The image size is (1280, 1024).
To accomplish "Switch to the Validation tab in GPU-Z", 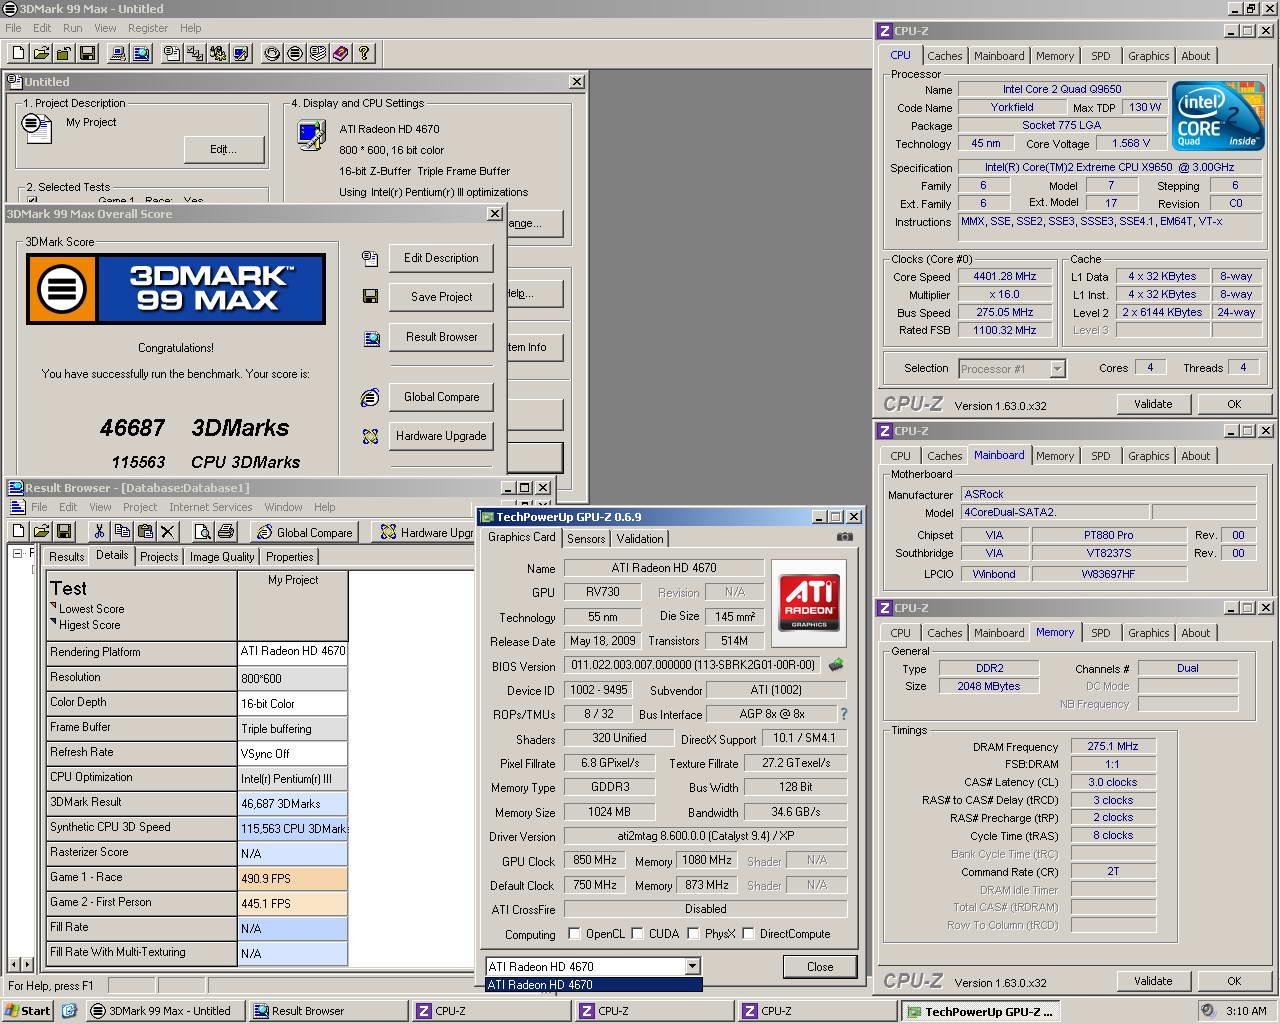I will click(x=640, y=538).
